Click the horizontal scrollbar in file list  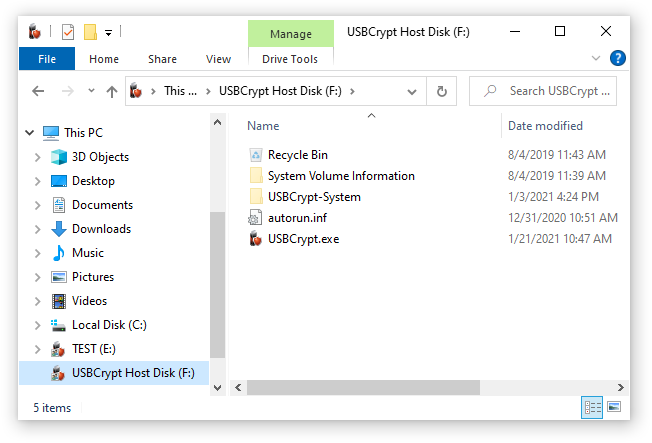363,387
